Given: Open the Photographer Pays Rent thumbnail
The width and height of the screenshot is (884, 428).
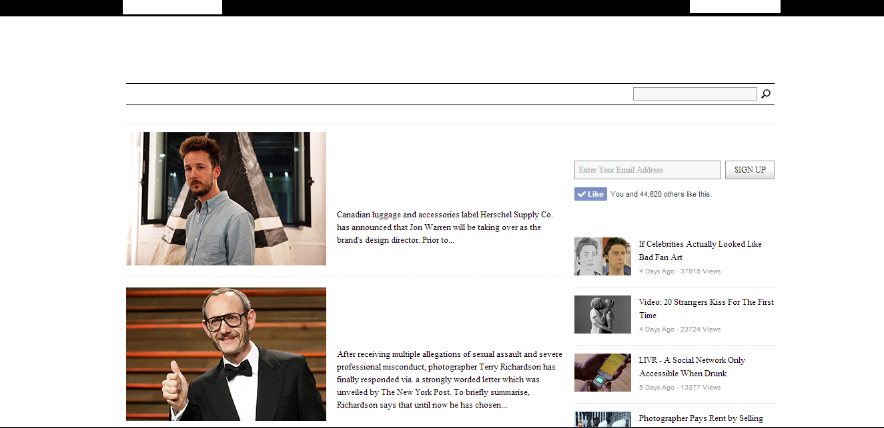Looking at the screenshot, I should coord(602,419).
